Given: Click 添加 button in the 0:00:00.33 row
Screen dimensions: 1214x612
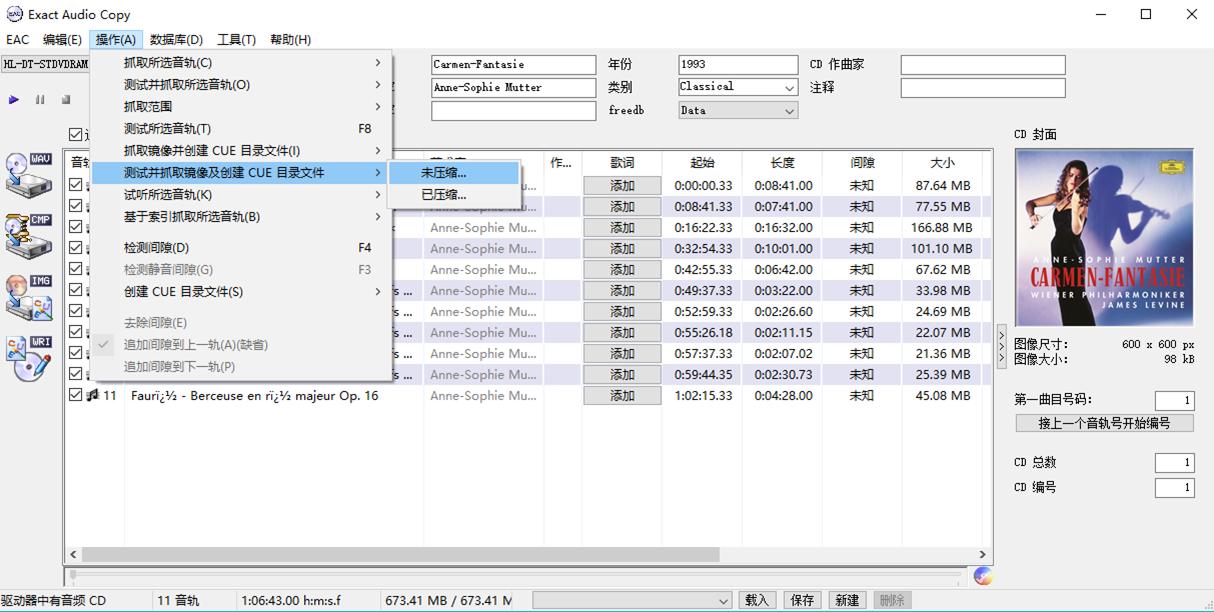Looking at the screenshot, I should point(622,186).
